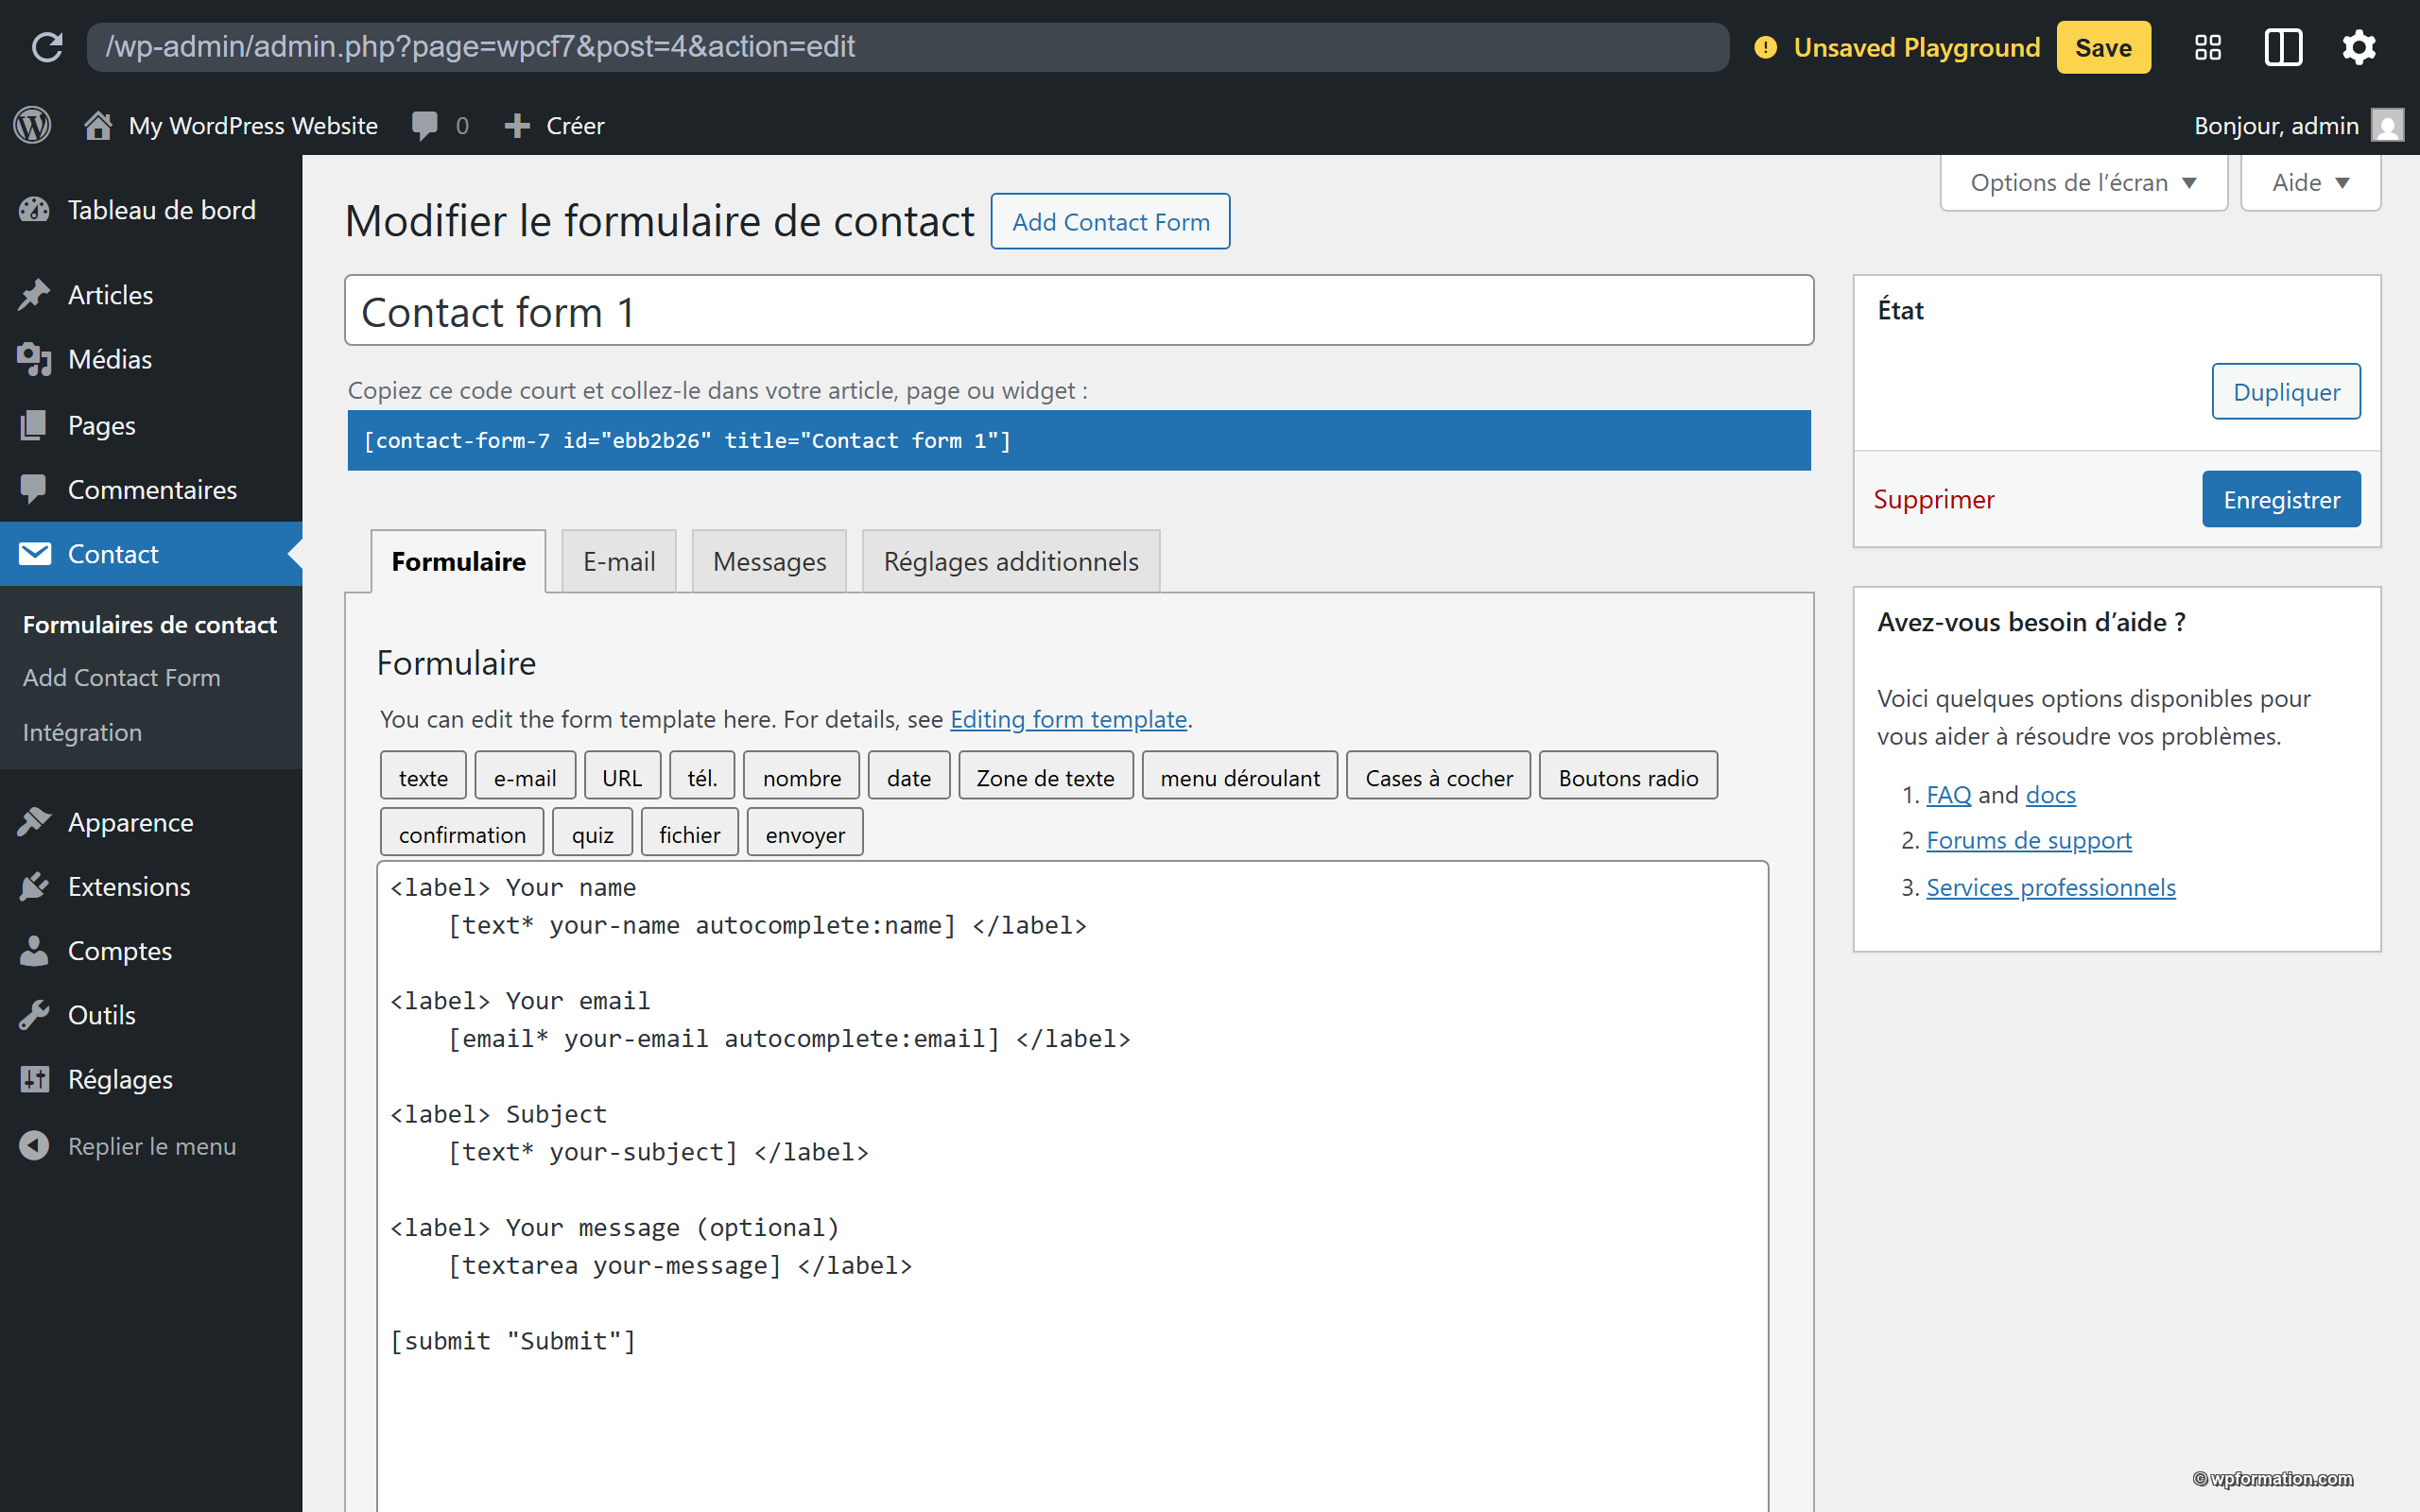Expand Options de l'écran dropdown
The width and height of the screenshot is (2420, 1512).
2084,182
